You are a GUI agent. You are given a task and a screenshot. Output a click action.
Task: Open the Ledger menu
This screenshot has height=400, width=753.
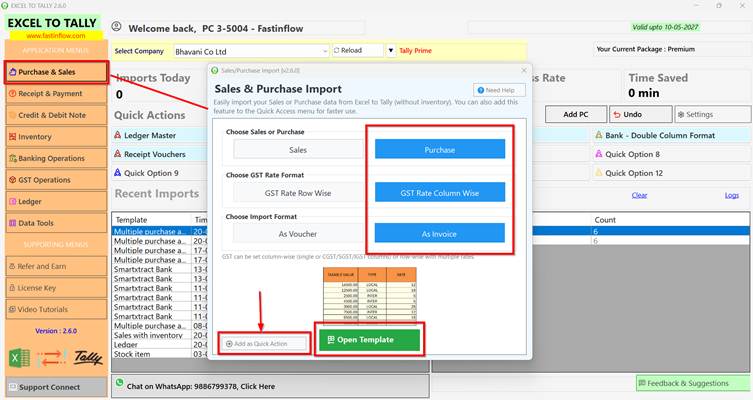point(56,202)
